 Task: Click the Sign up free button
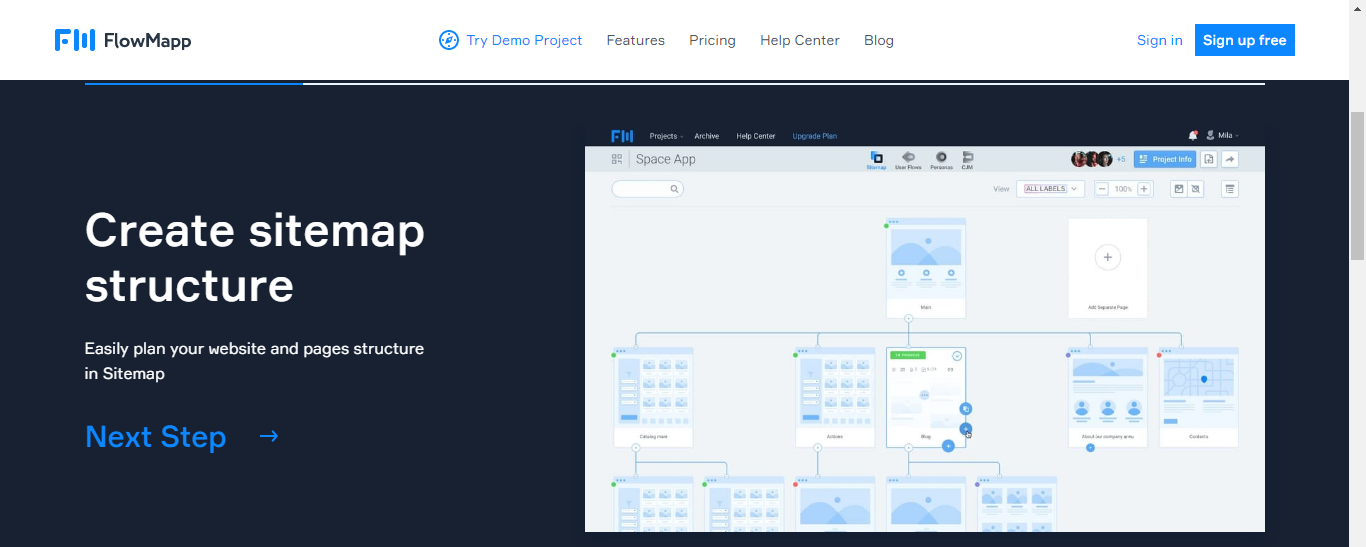(x=1244, y=40)
